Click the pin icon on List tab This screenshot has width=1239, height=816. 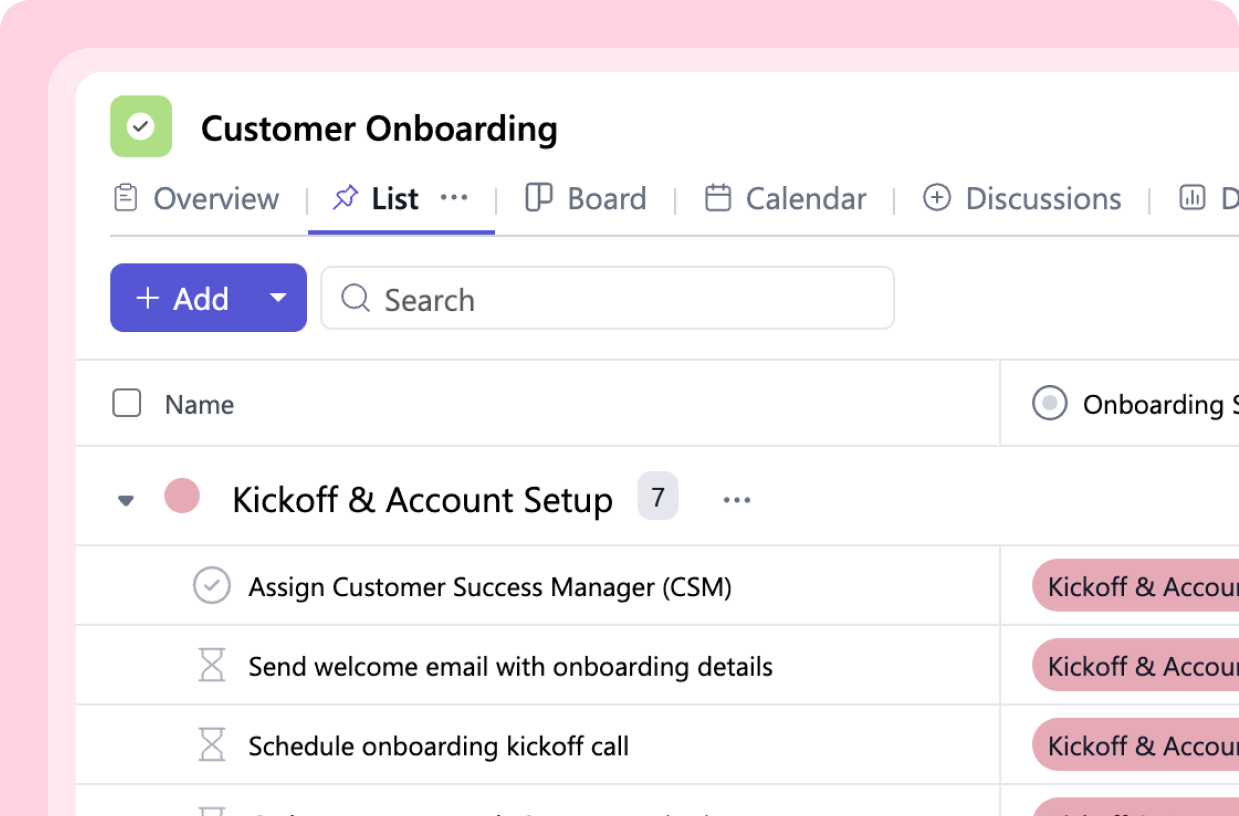click(x=345, y=198)
